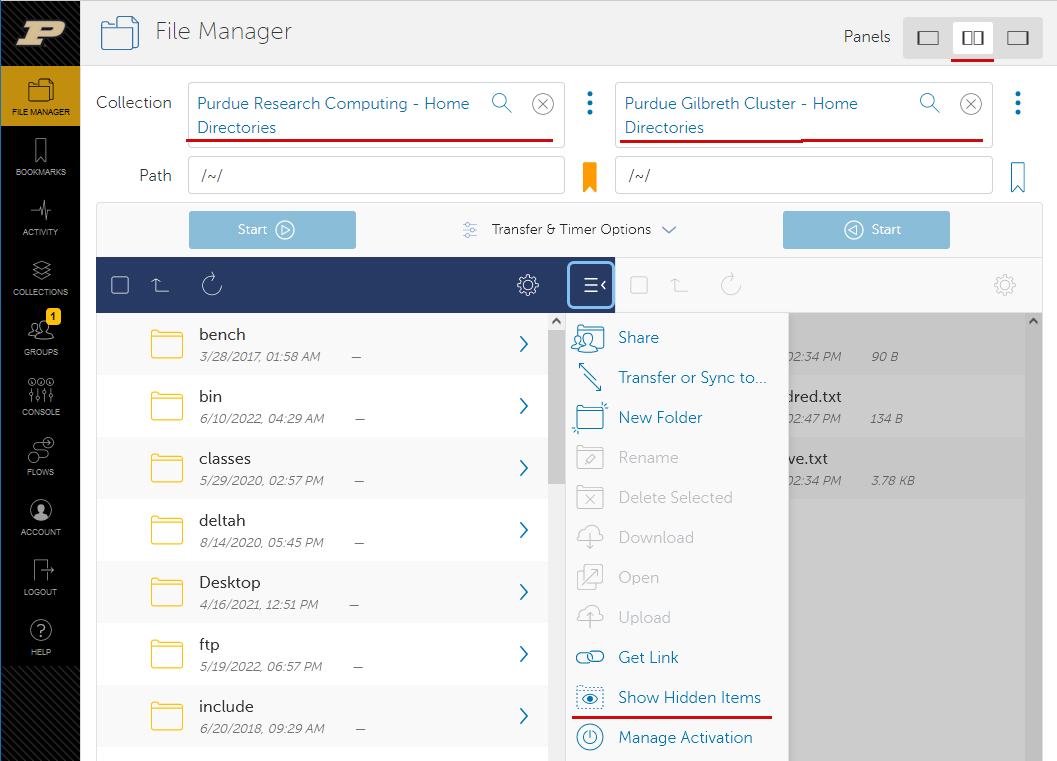Screen dimensions: 1057x761
Task: Open File Manager in the sidebar
Action: [x=40, y=96]
